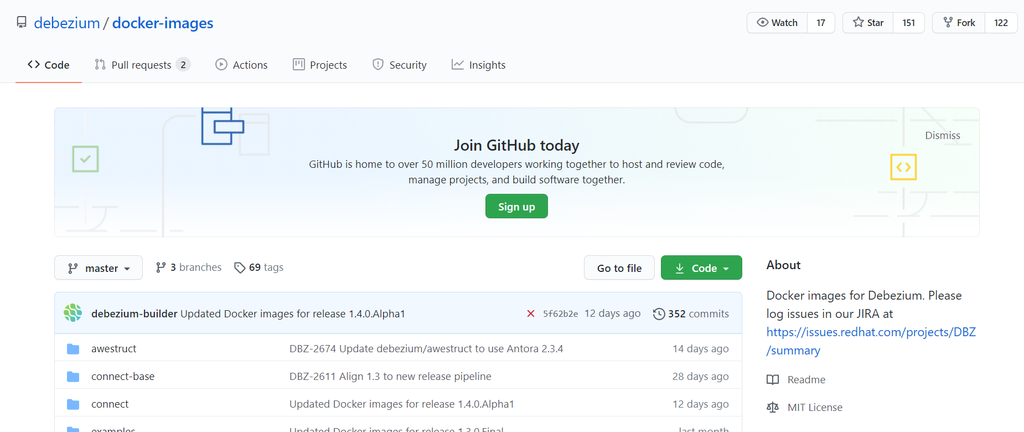Open the Actions tab
Screen dimensions: 1024x432
241,65
